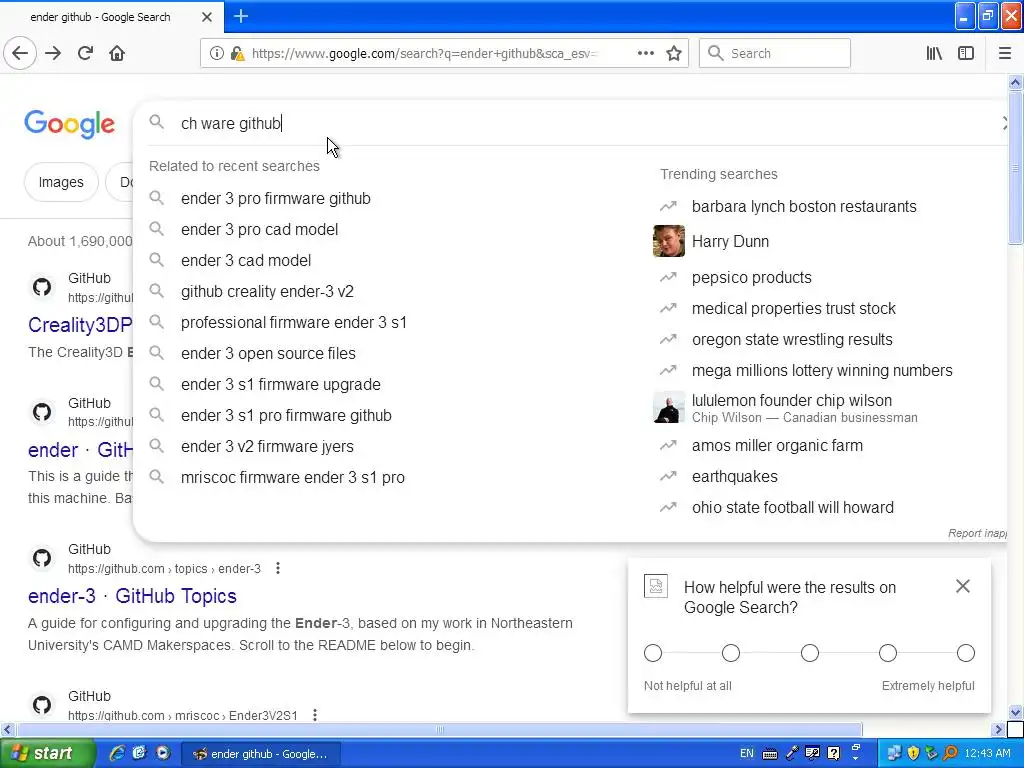The width and height of the screenshot is (1024, 768).
Task: Open trending search 'amos miller organic farm'
Action: (777, 445)
